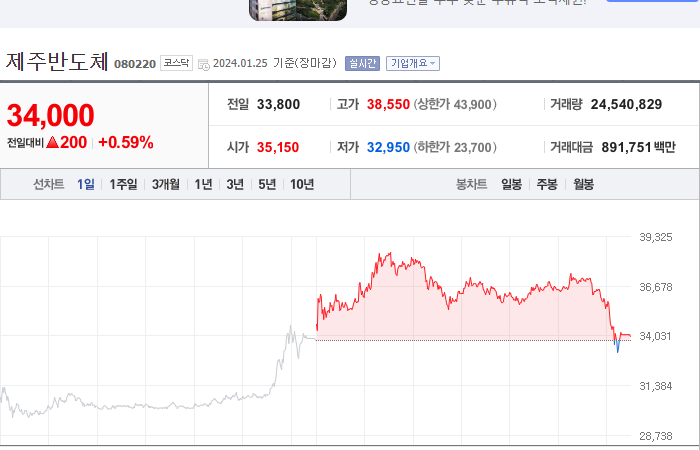Click the 상한가 43,900 text

click(x=455, y=104)
